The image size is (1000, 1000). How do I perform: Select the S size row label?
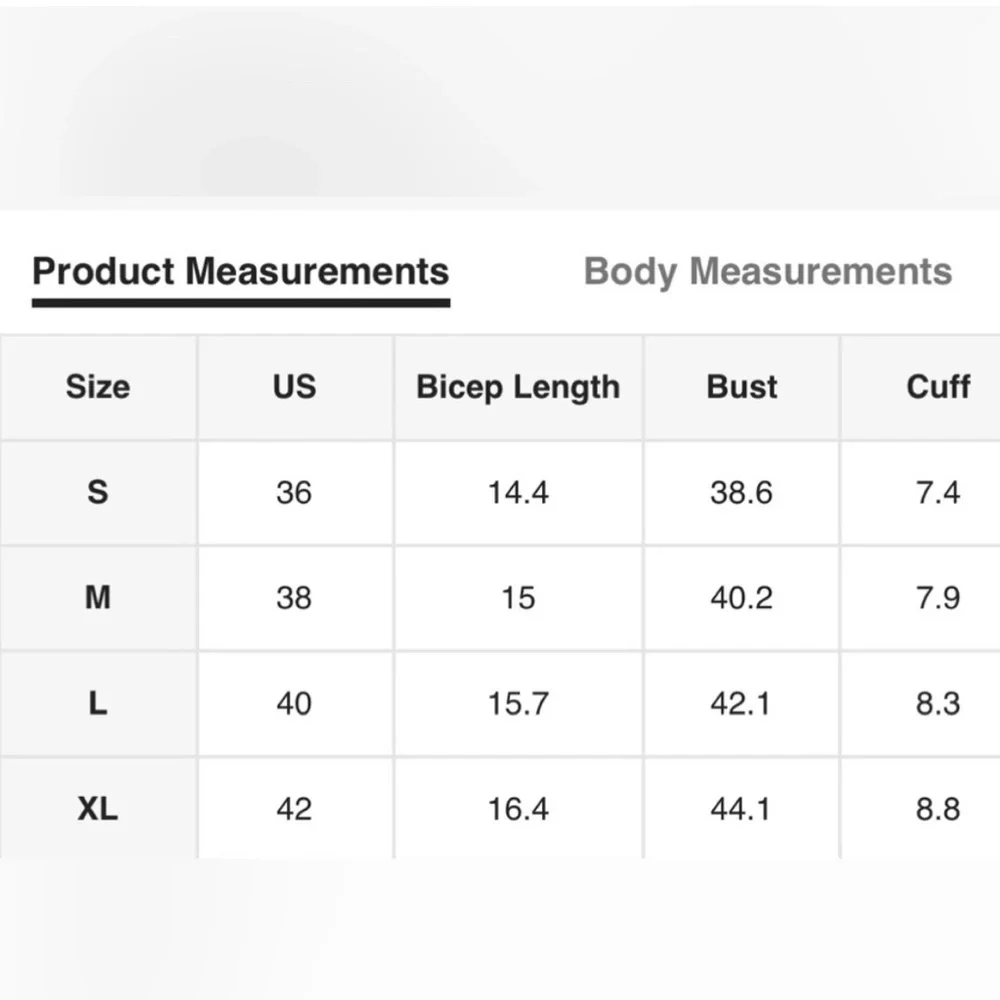point(98,492)
